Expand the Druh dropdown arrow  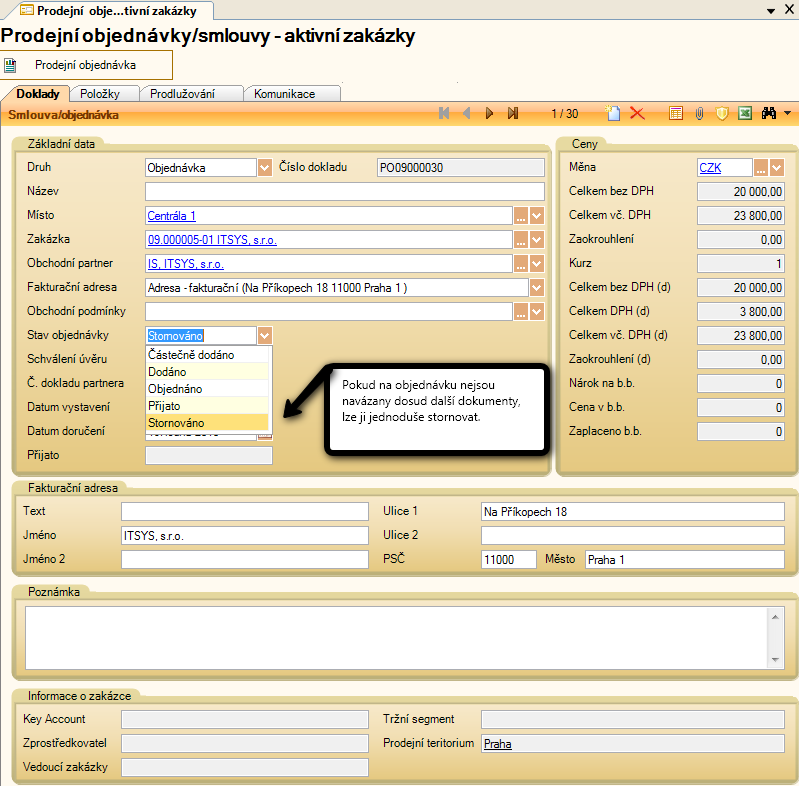coord(265,167)
